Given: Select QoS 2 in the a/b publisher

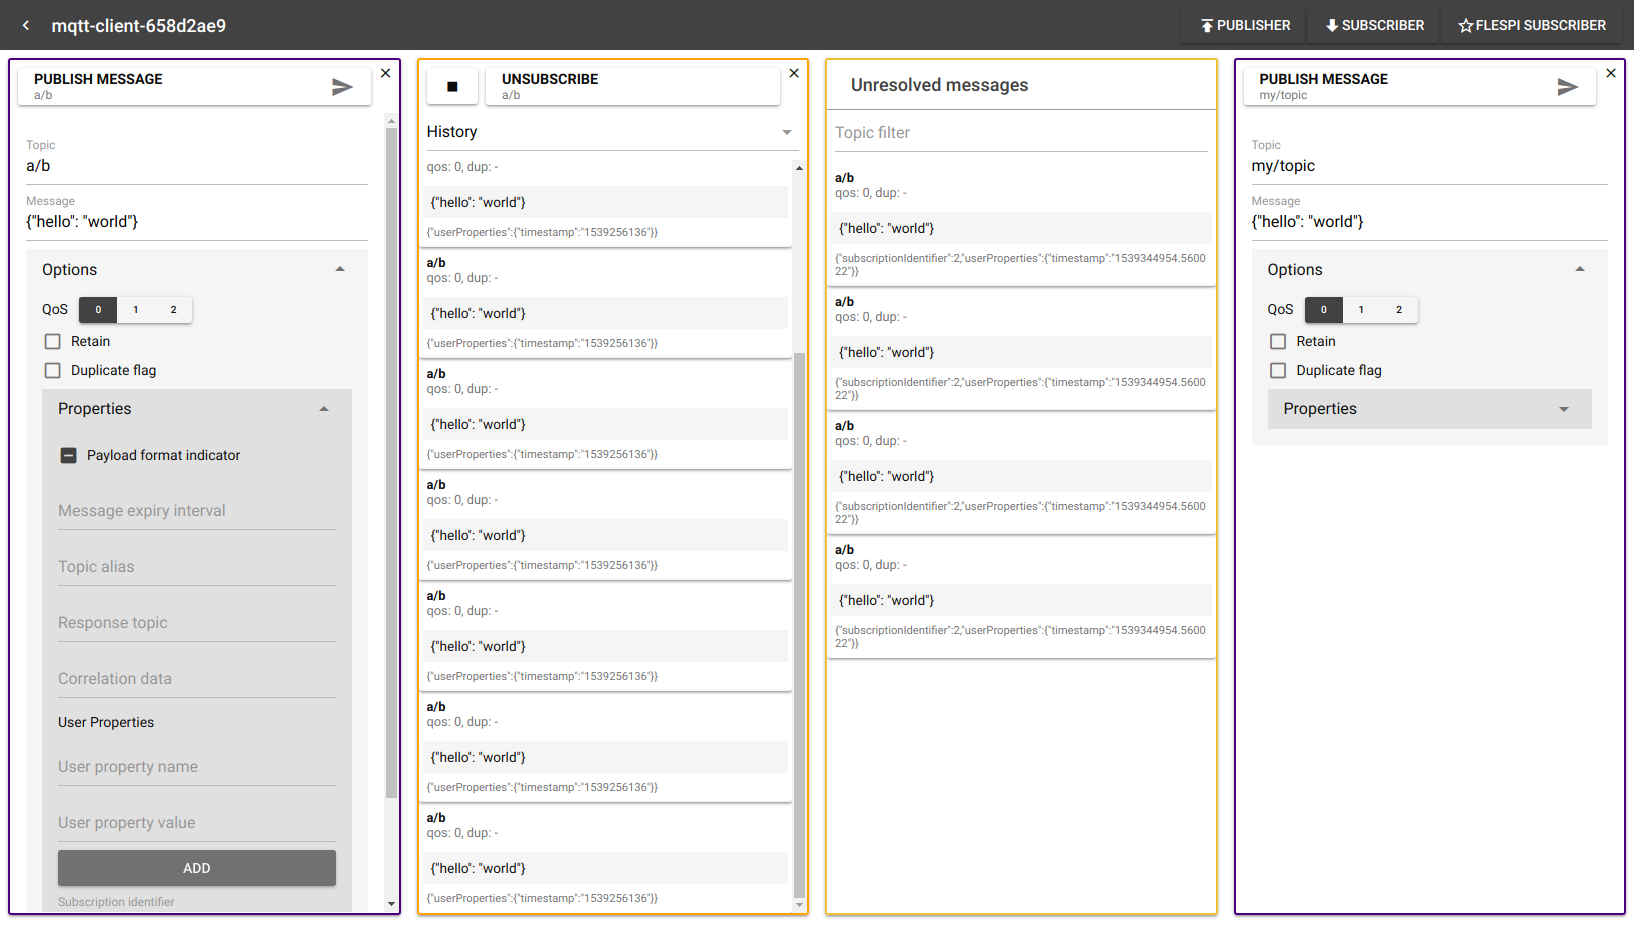Looking at the screenshot, I should [174, 310].
